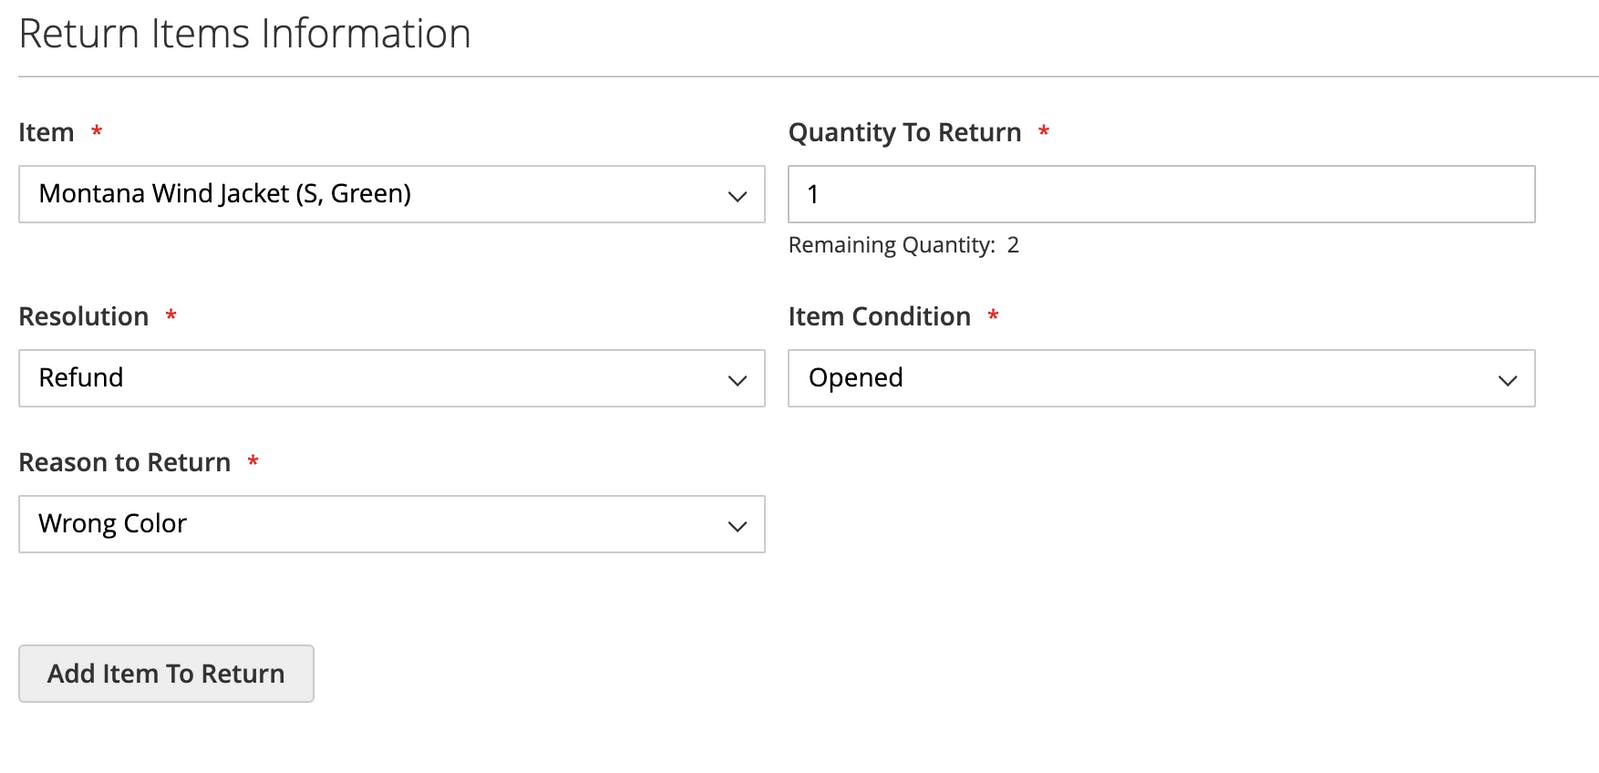Open the Resolution dropdown showing Refund

[x=392, y=378]
